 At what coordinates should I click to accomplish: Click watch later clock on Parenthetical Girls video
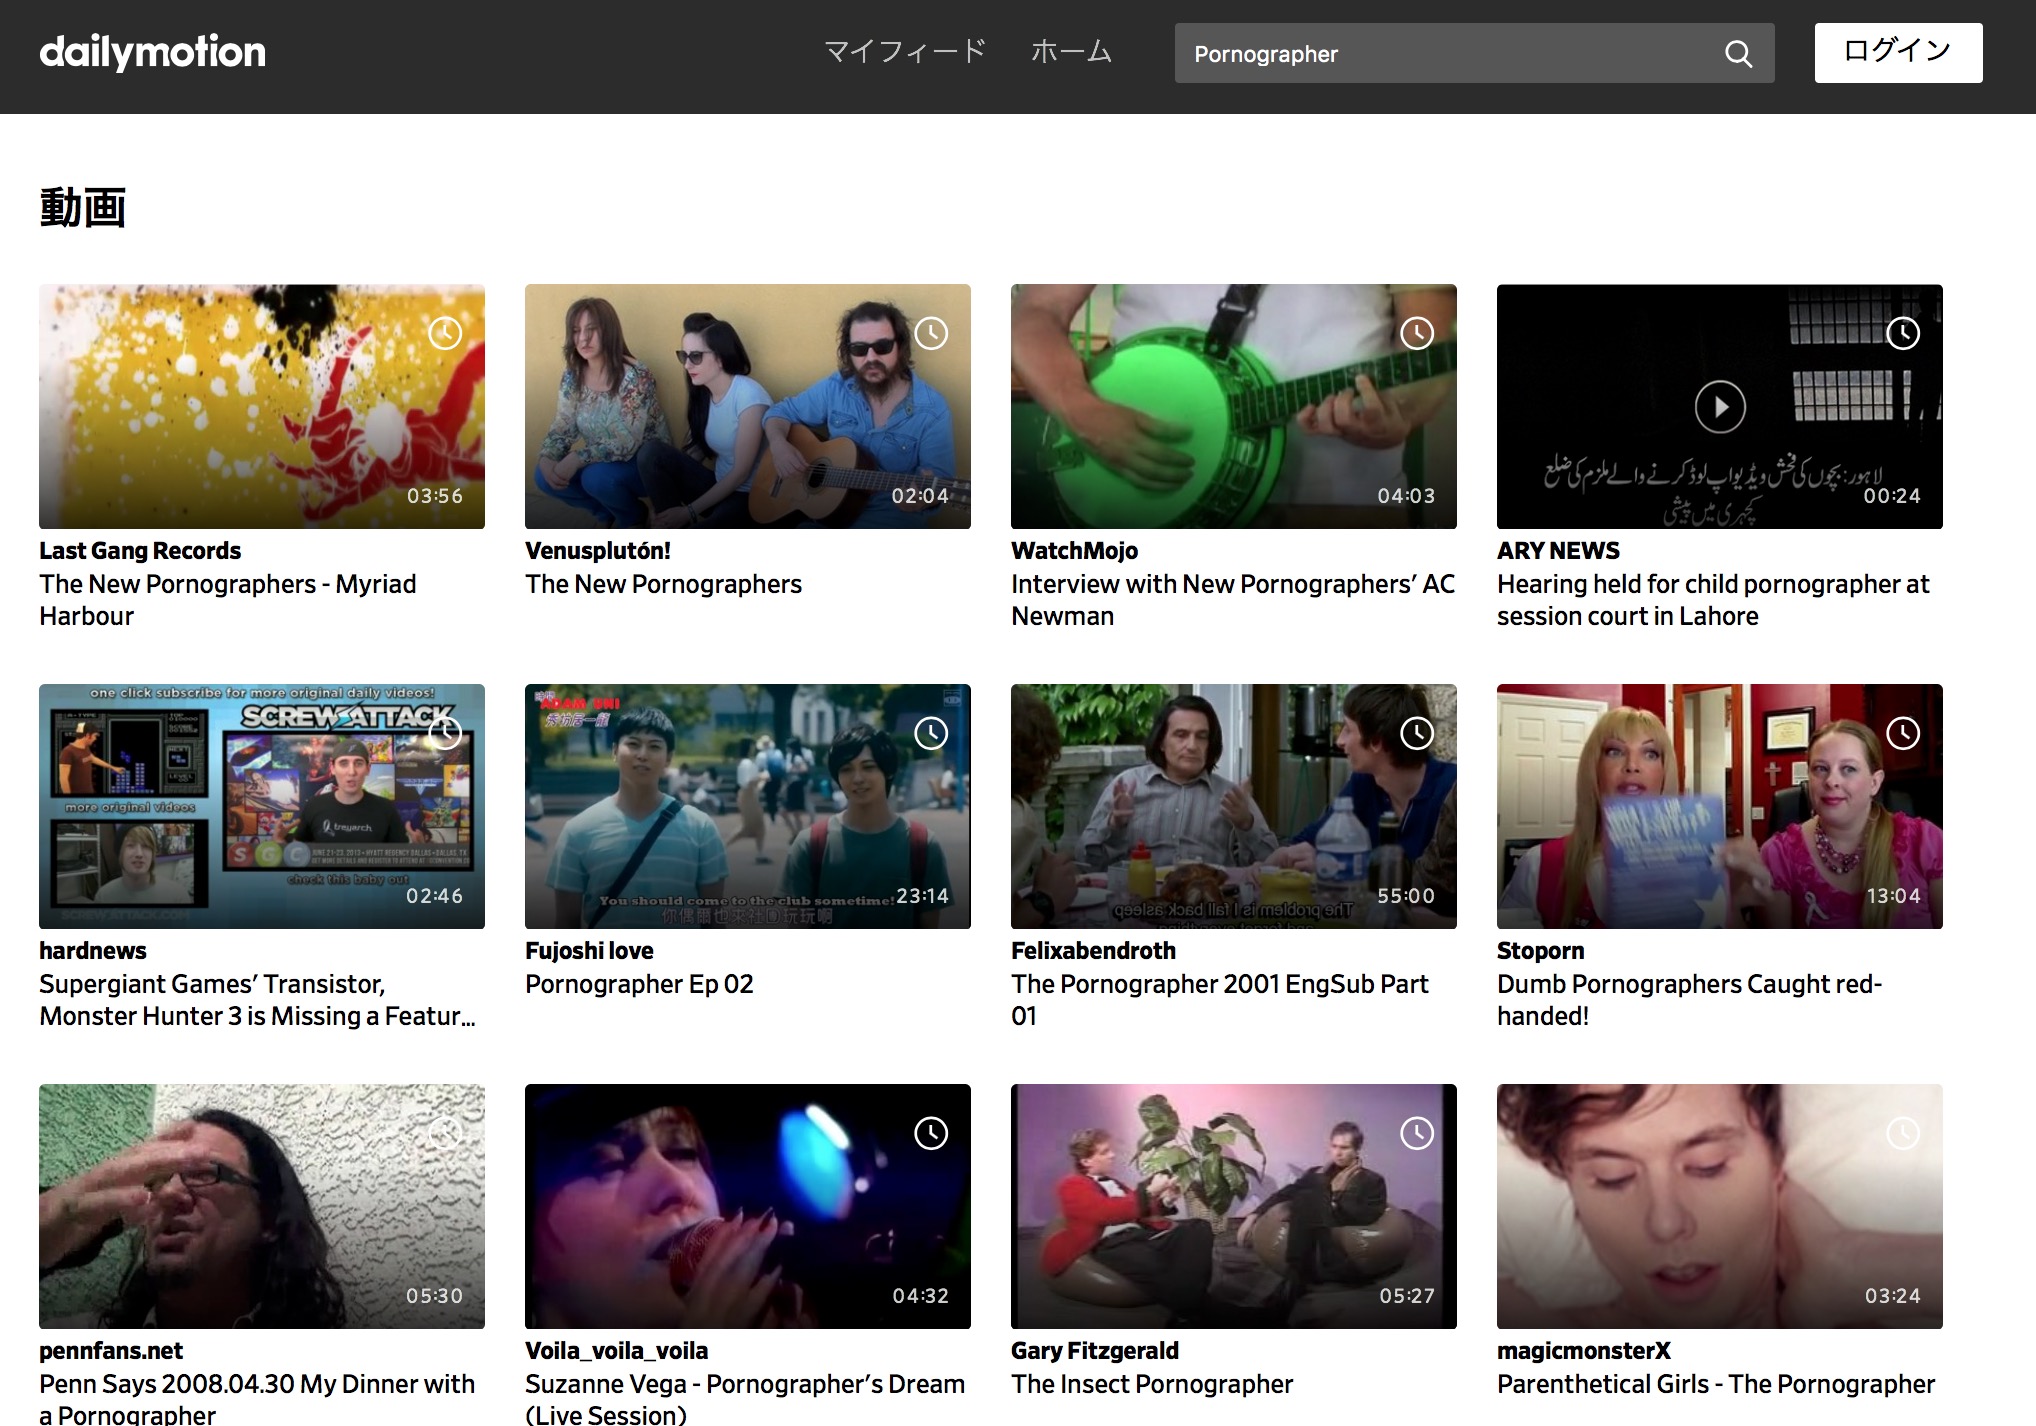pyautogui.click(x=1903, y=1133)
